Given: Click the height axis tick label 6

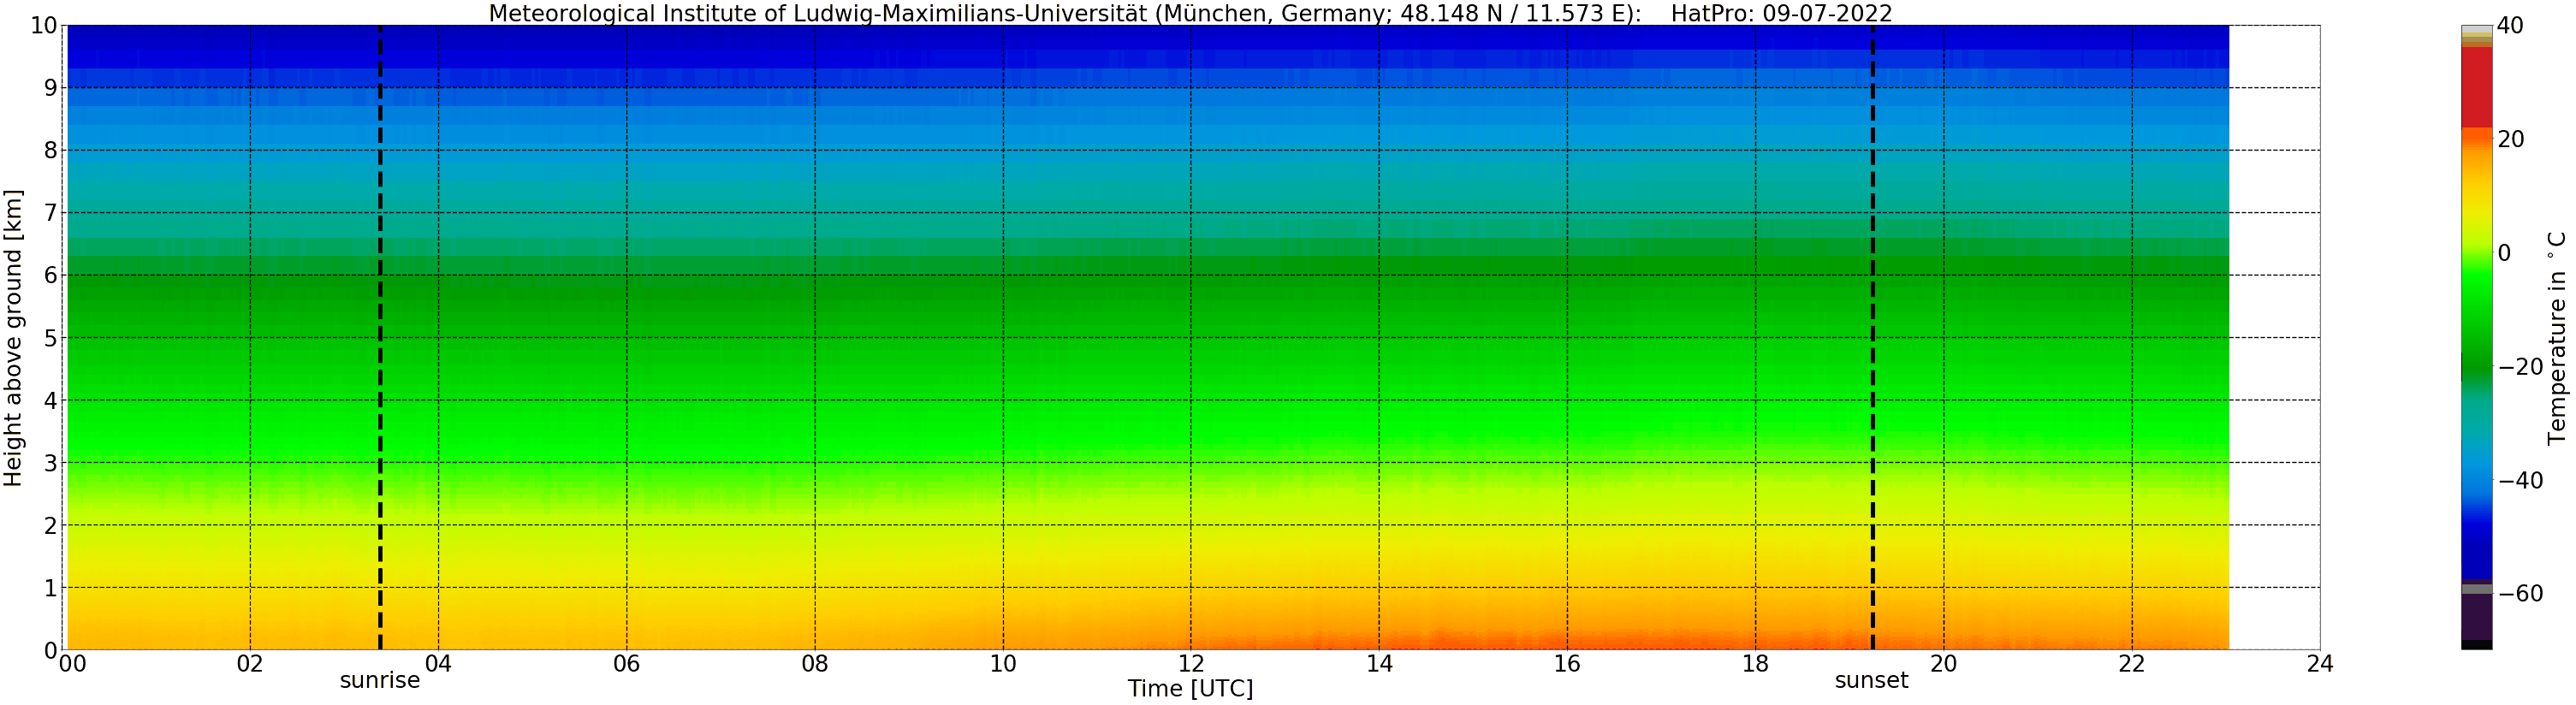Looking at the screenshot, I should [x=51, y=276].
